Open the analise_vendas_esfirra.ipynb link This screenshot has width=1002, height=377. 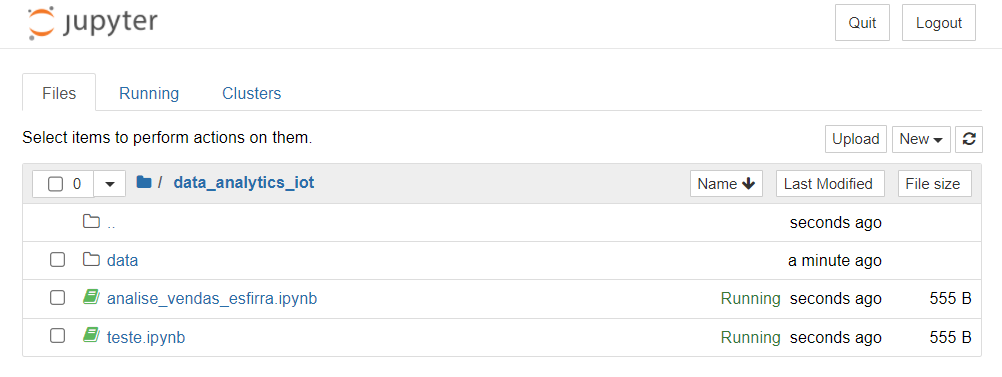click(212, 298)
